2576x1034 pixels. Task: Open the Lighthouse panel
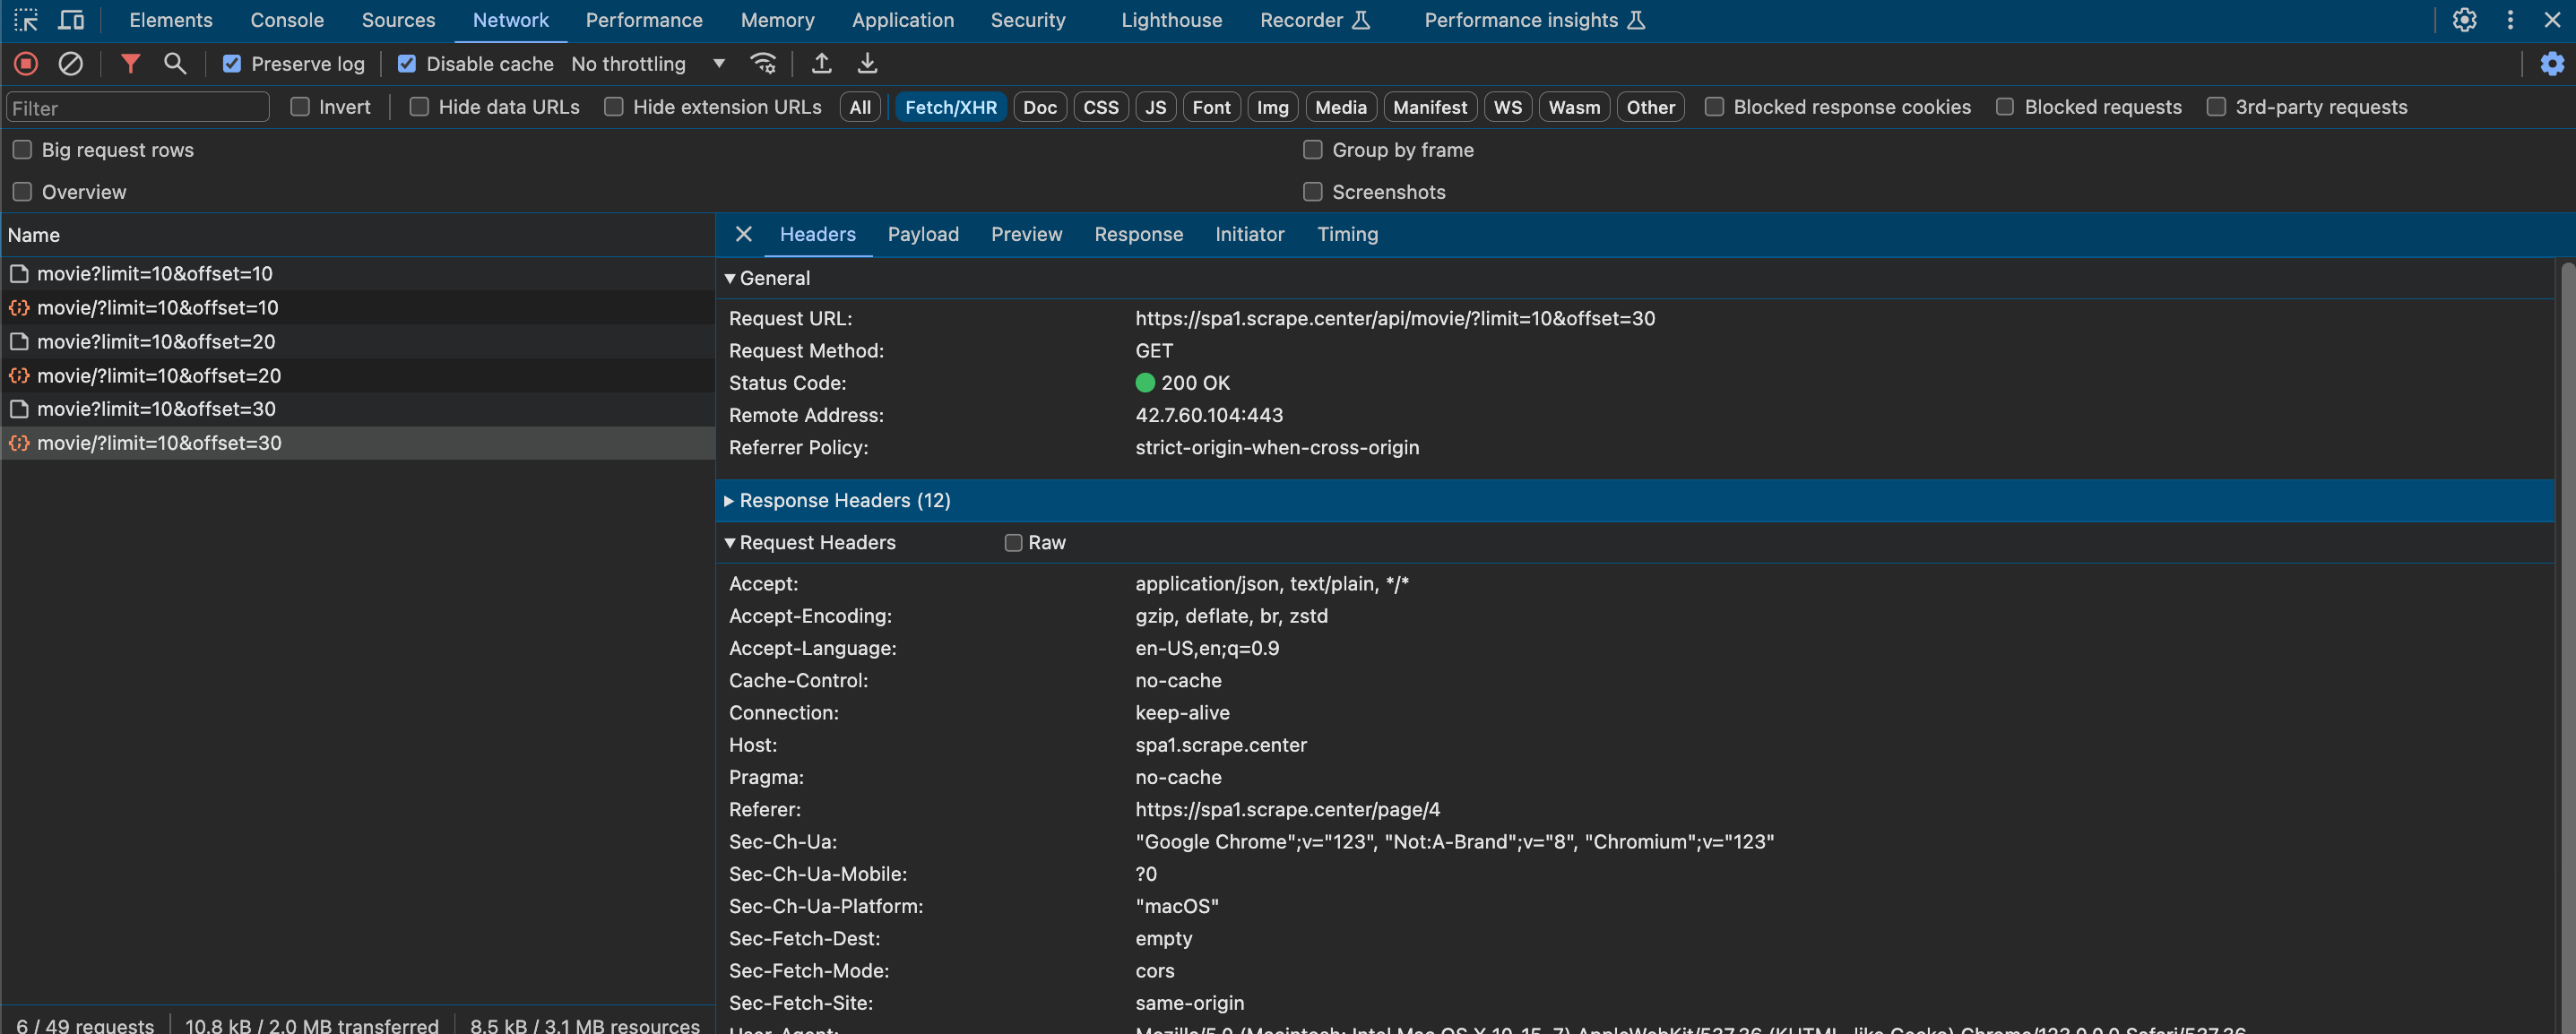point(1171,20)
